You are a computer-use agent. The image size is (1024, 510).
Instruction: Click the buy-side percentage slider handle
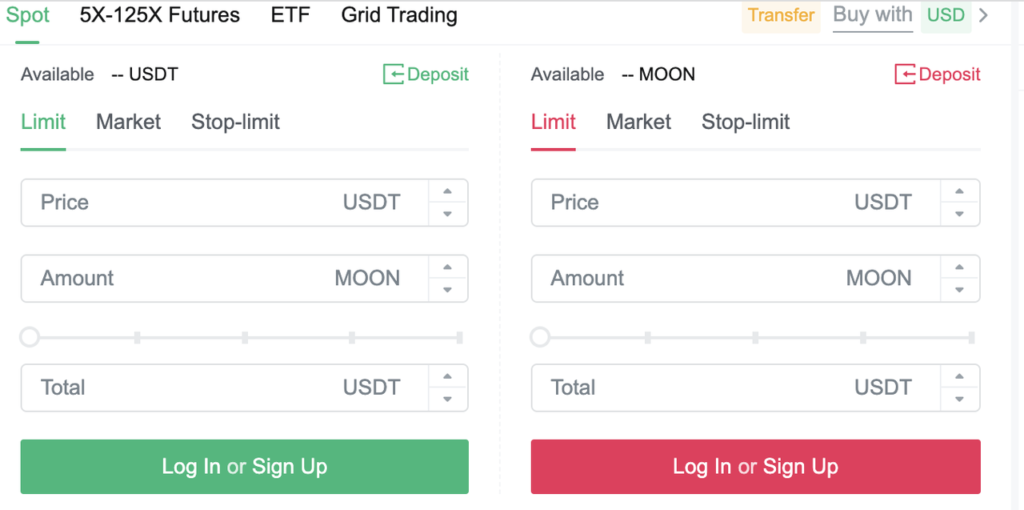point(29,337)
